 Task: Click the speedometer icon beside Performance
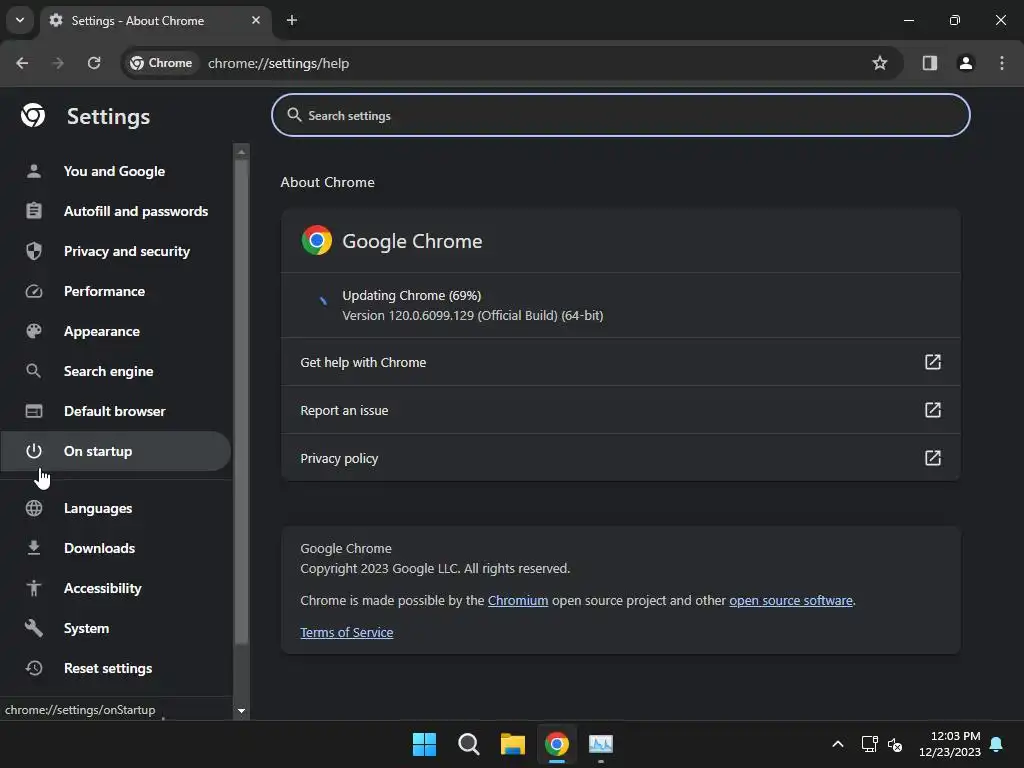[x=34, y=291]
